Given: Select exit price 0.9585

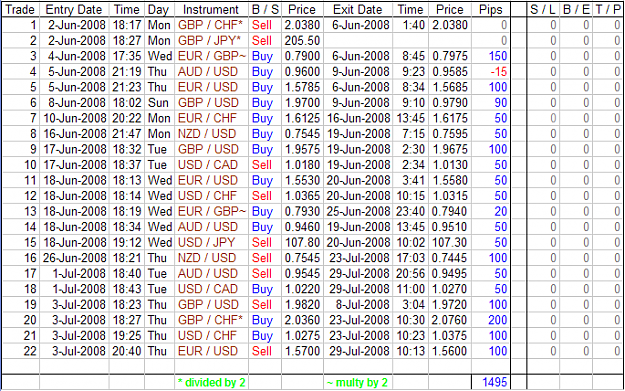Looking at the screenshot, I should 450,72.
